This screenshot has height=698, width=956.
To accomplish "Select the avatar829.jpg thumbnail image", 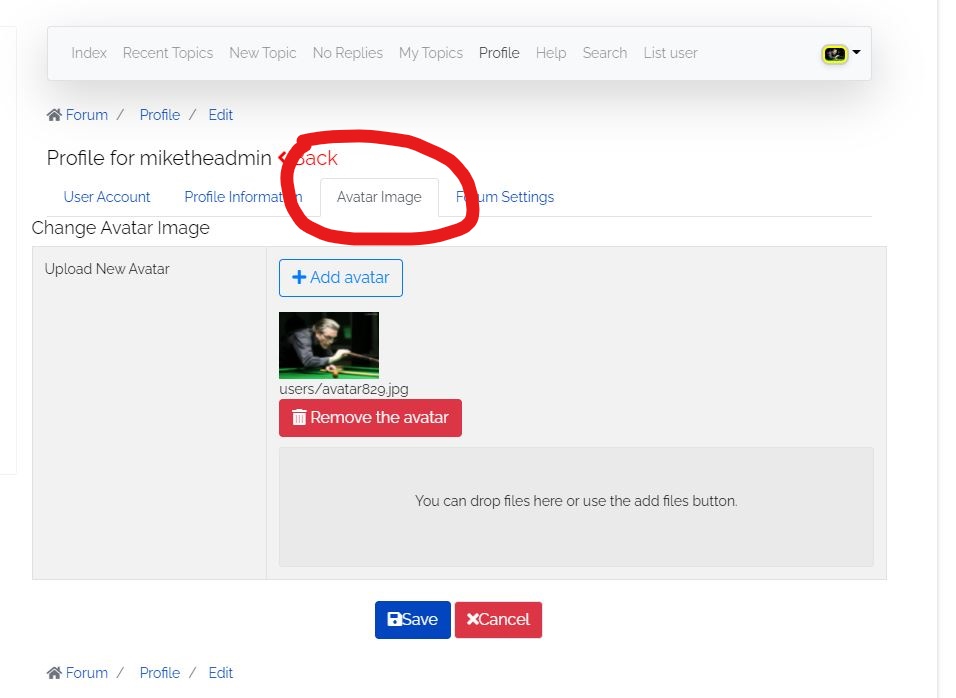I will [x=329, y=345].
